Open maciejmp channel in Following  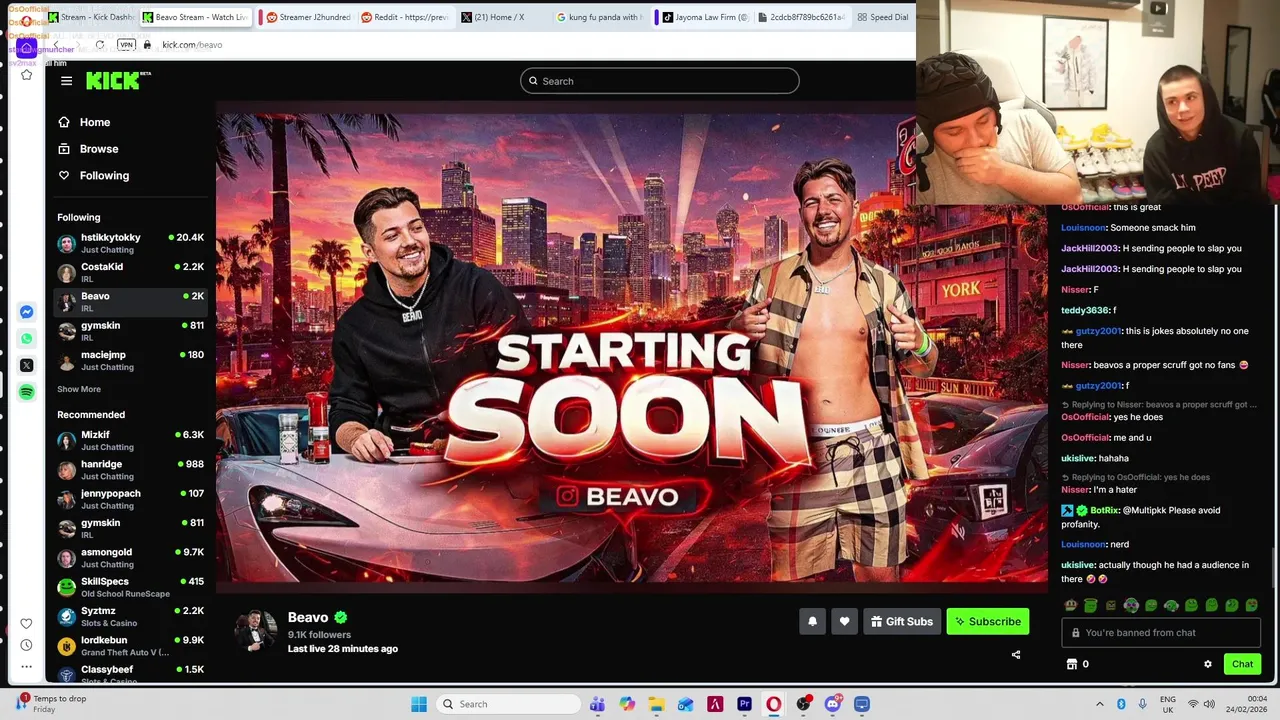point(130,360)
